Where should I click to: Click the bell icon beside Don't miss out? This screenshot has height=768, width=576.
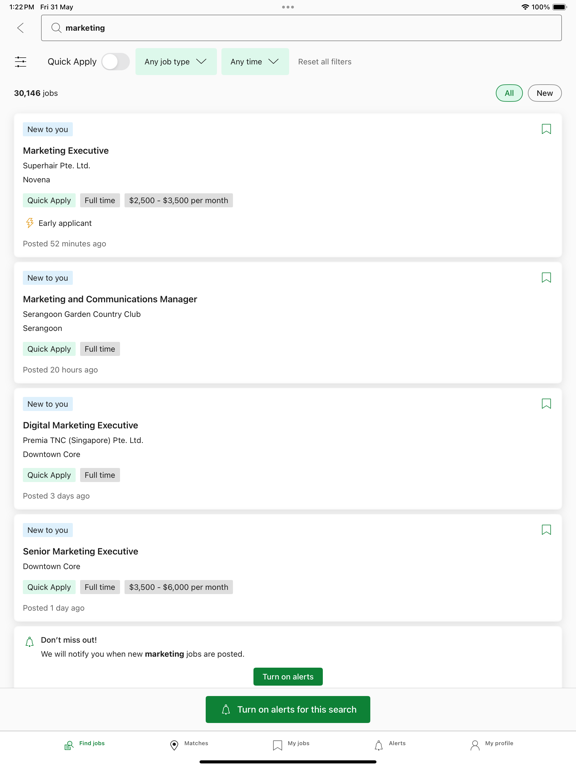(x=29, y=642)
